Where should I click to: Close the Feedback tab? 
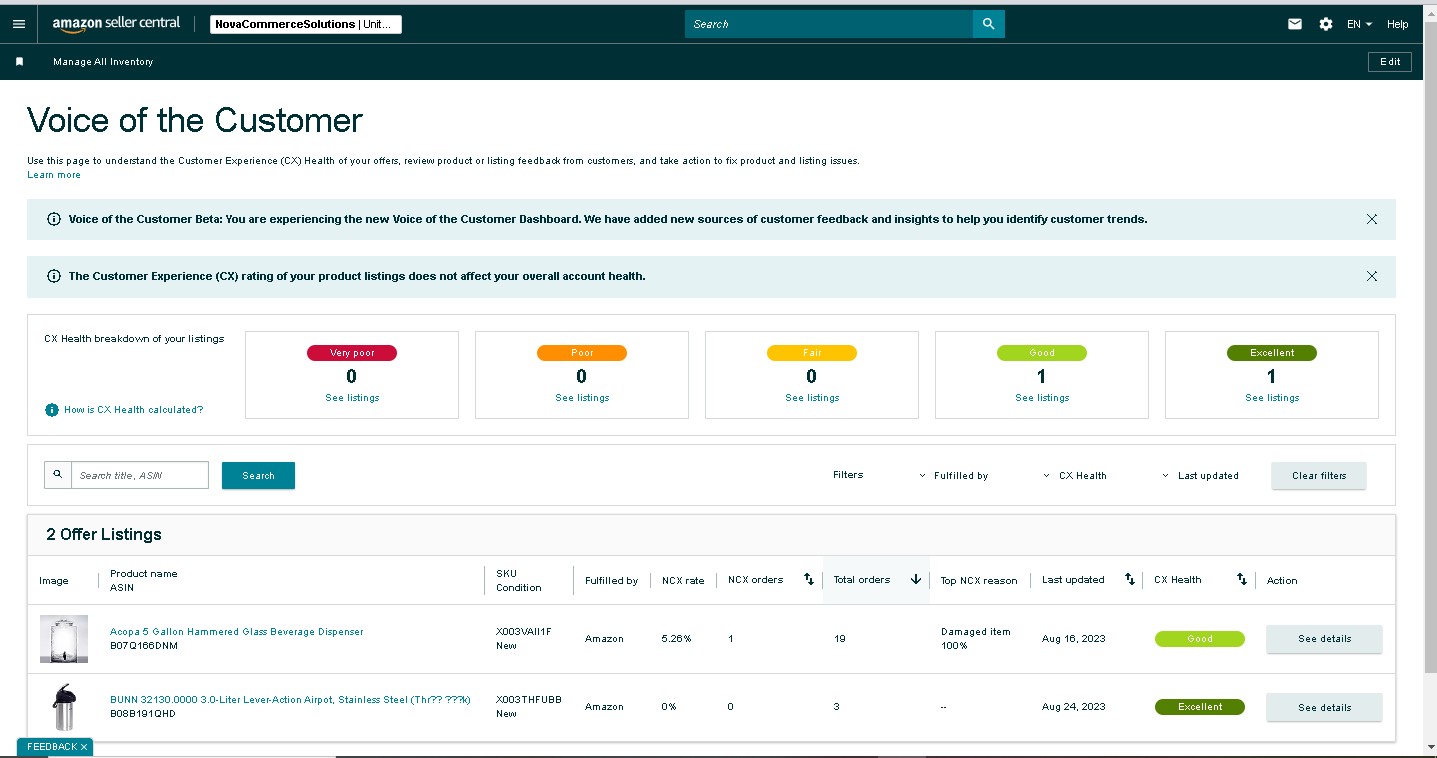pos(84,747)
